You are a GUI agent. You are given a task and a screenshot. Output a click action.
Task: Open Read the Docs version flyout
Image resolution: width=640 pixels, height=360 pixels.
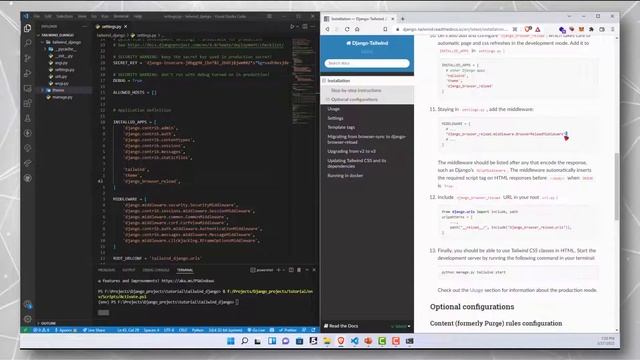(400, 326)
